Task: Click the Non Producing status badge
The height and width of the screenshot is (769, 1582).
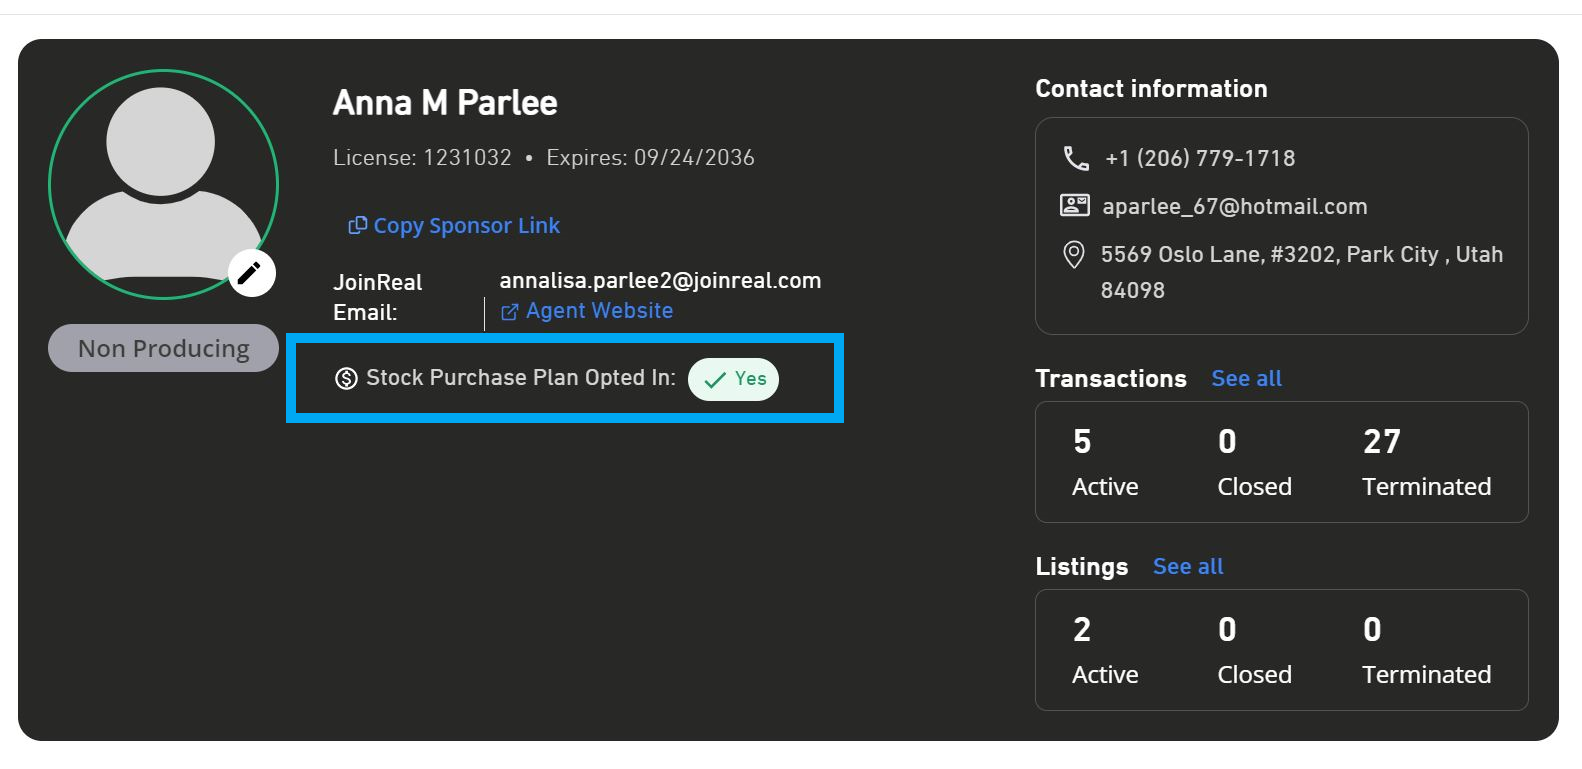Action: (163, 348)
